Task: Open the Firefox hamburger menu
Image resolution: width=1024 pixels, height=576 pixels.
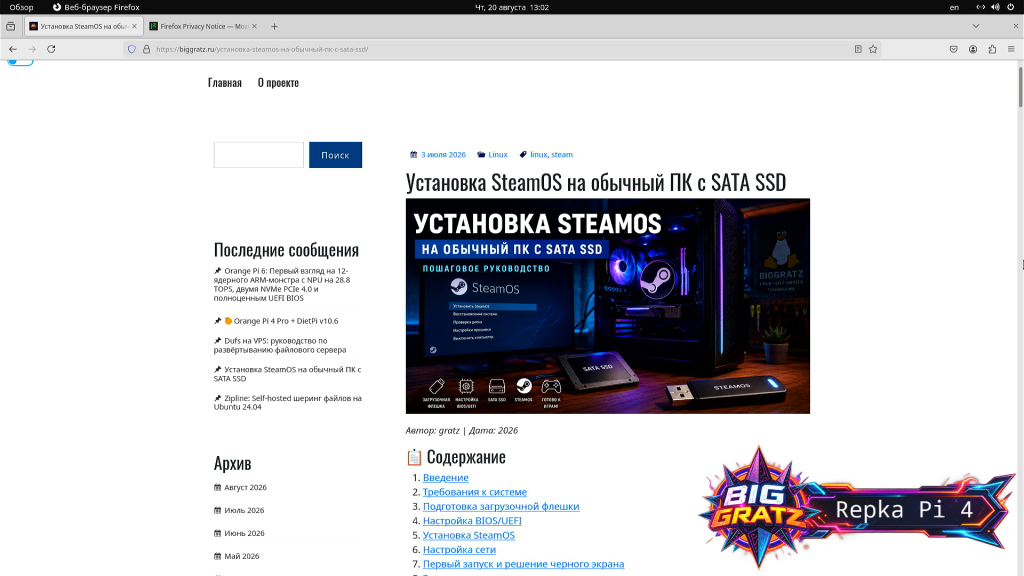Action: 1011,49
